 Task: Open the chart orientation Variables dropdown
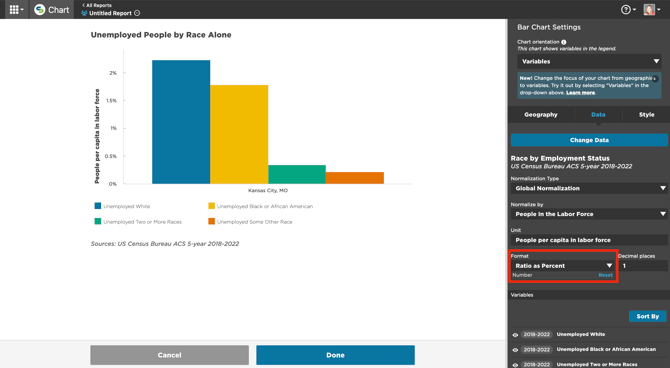589,62
